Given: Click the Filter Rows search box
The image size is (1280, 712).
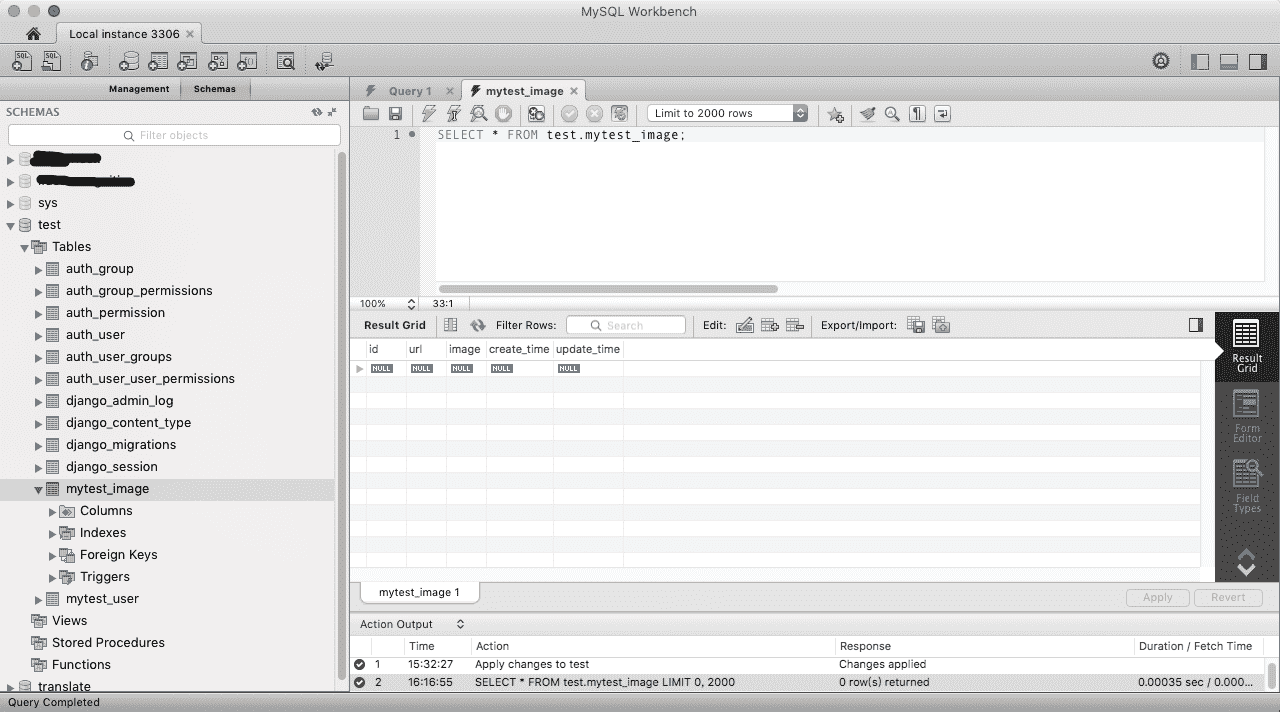Looking at the screenshot, I should coord(626,325).
